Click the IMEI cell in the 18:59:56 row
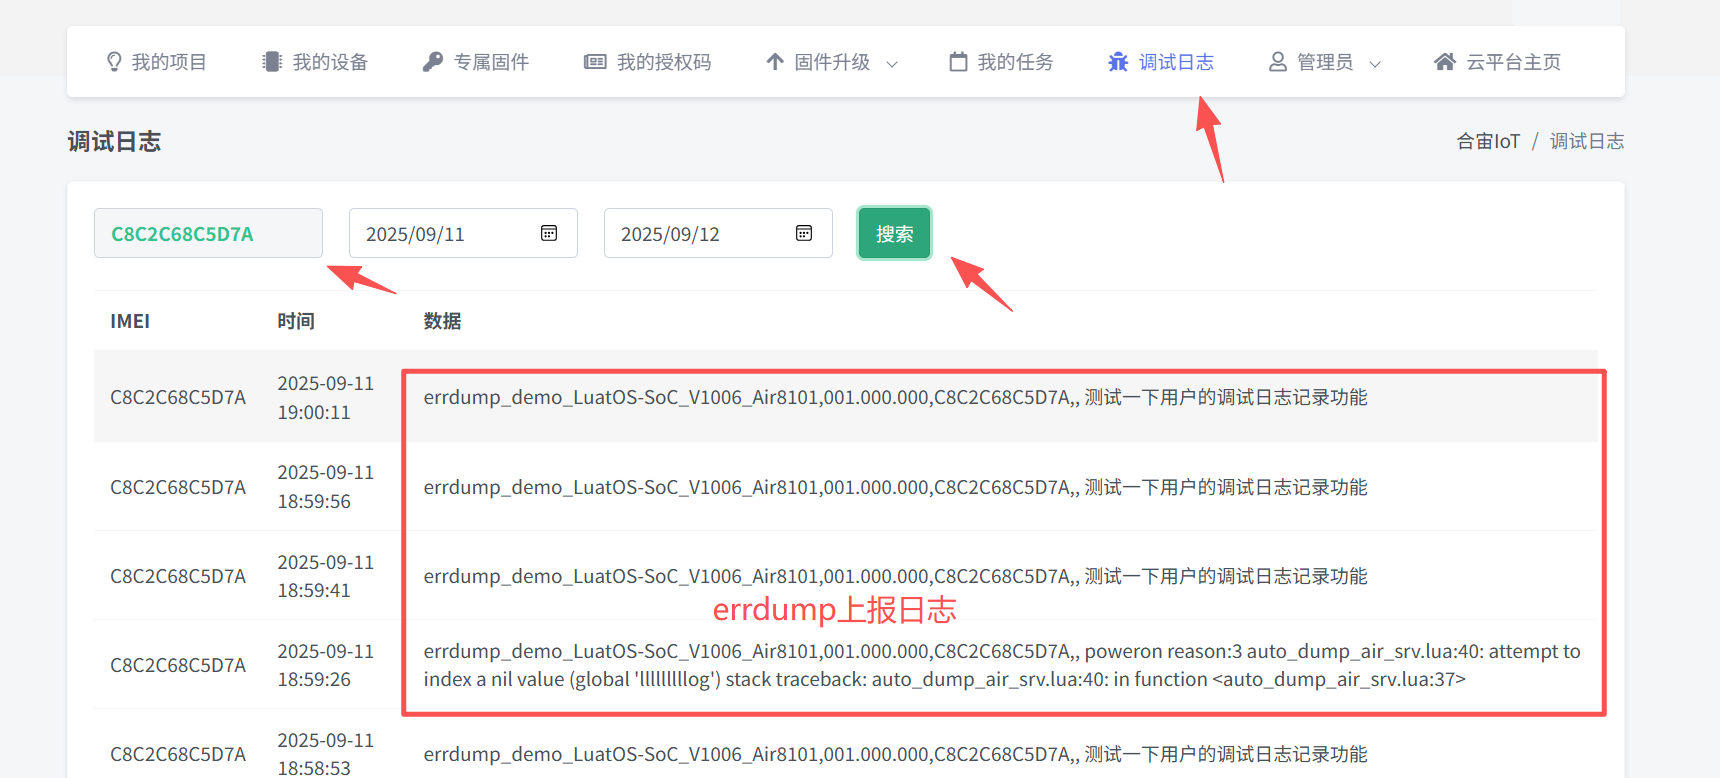The height and width of the screenshot is (778, 1720). (178, 487)
